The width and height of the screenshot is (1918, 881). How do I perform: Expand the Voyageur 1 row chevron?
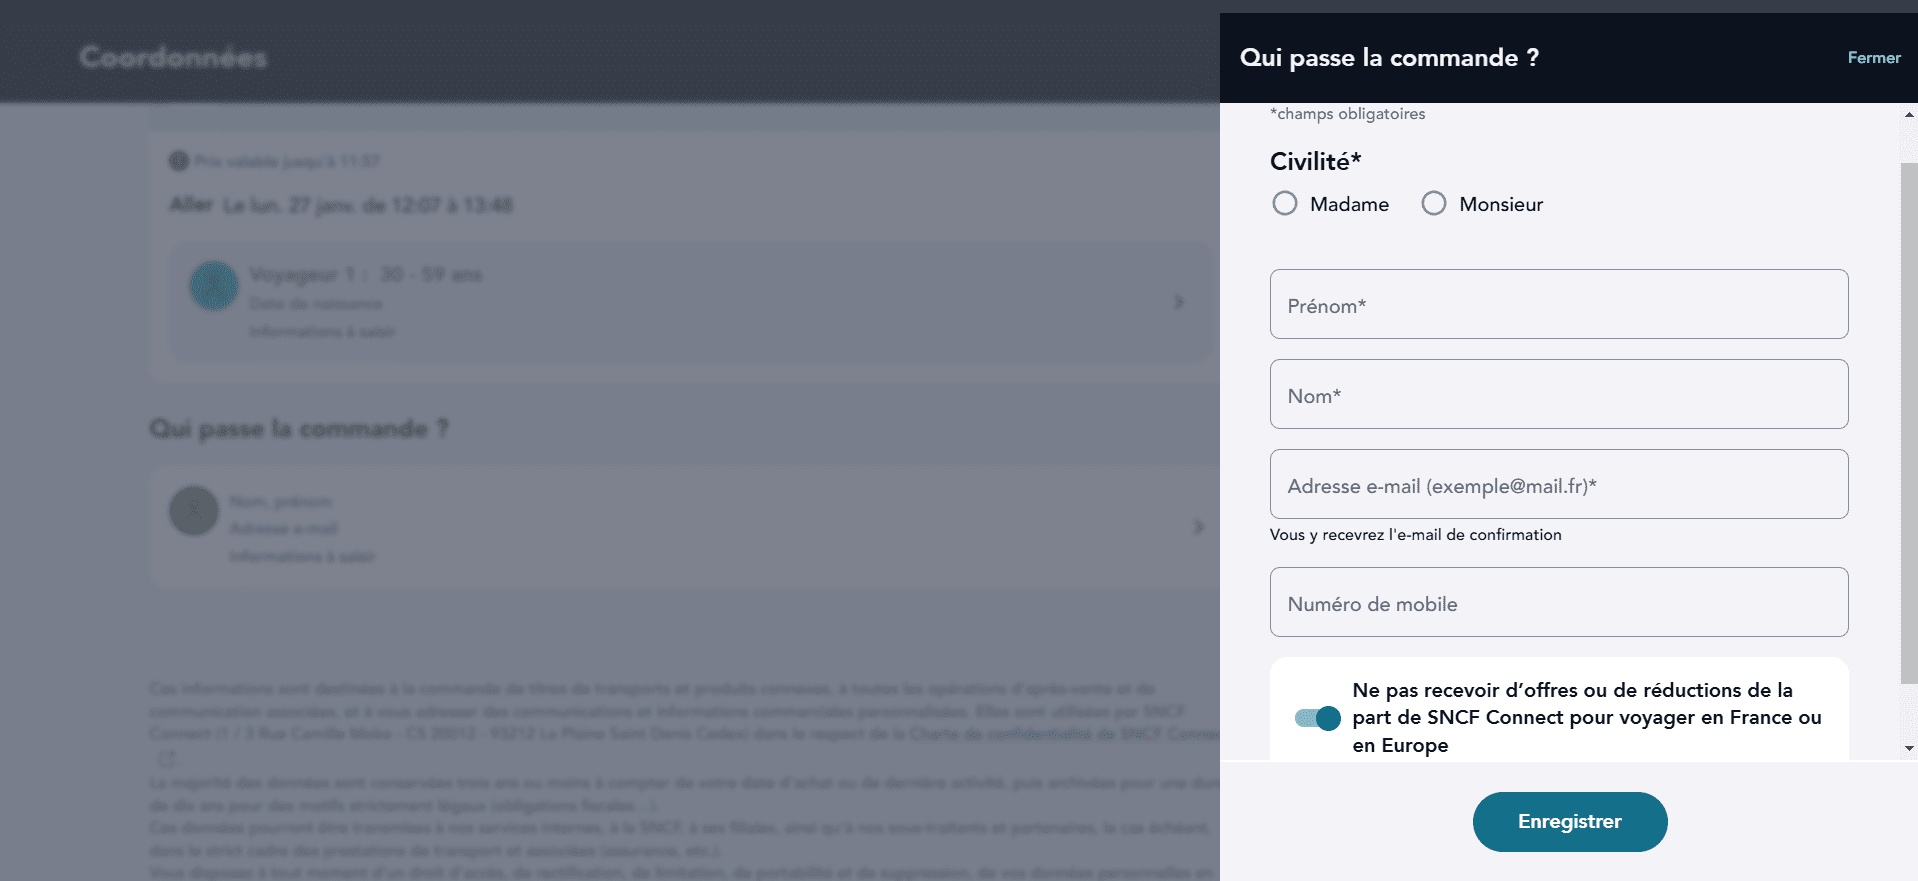1179,302
